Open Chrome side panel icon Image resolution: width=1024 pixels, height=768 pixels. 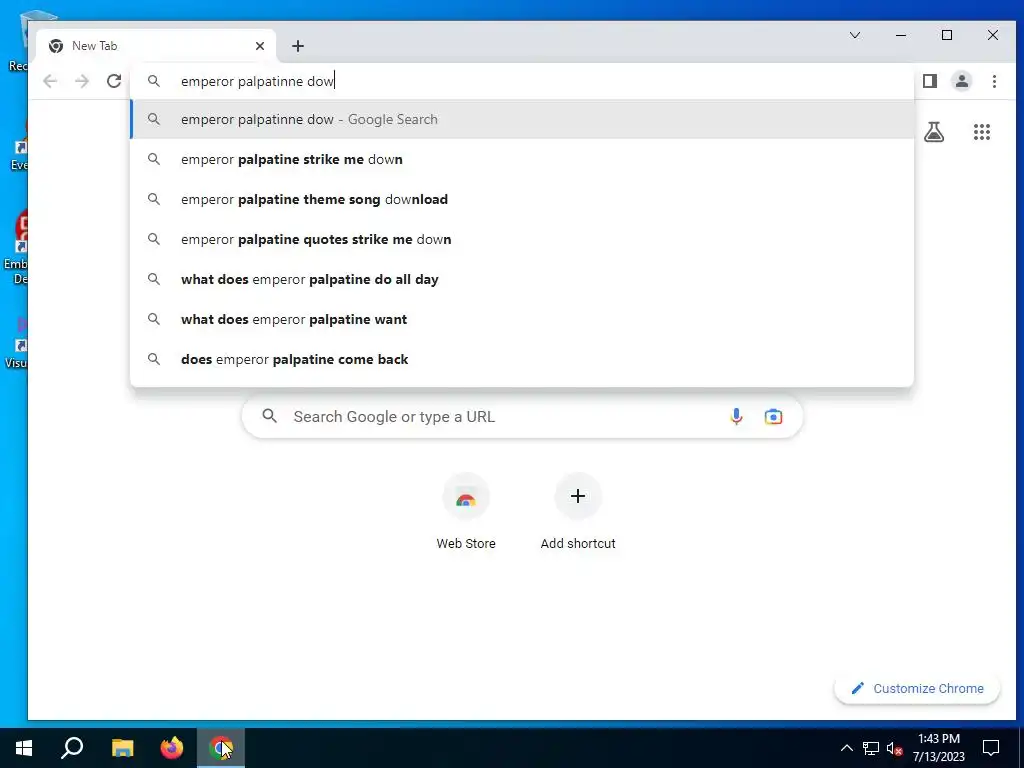[929, 81]
